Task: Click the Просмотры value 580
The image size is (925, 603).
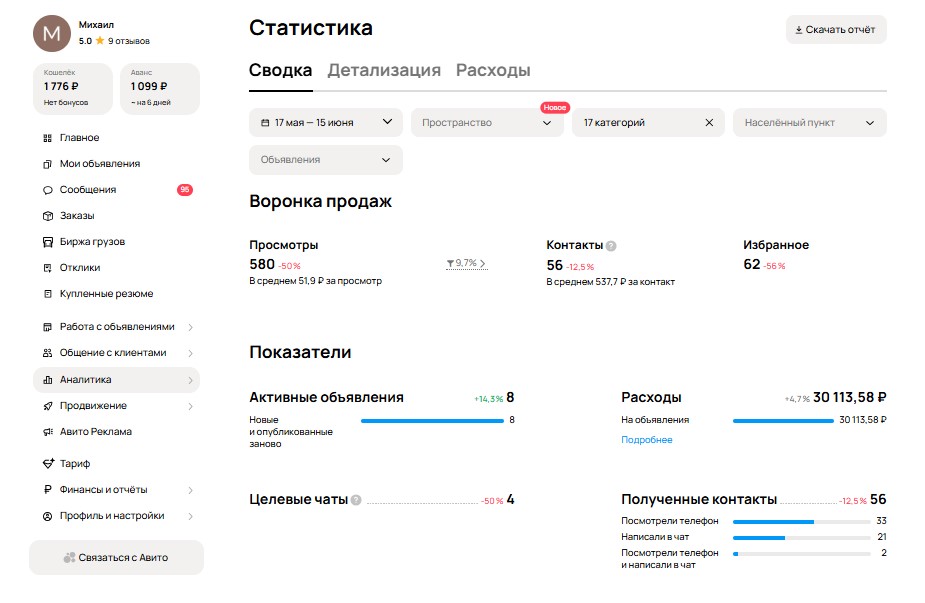Action: pyautogui.click(x=262, y=264)
